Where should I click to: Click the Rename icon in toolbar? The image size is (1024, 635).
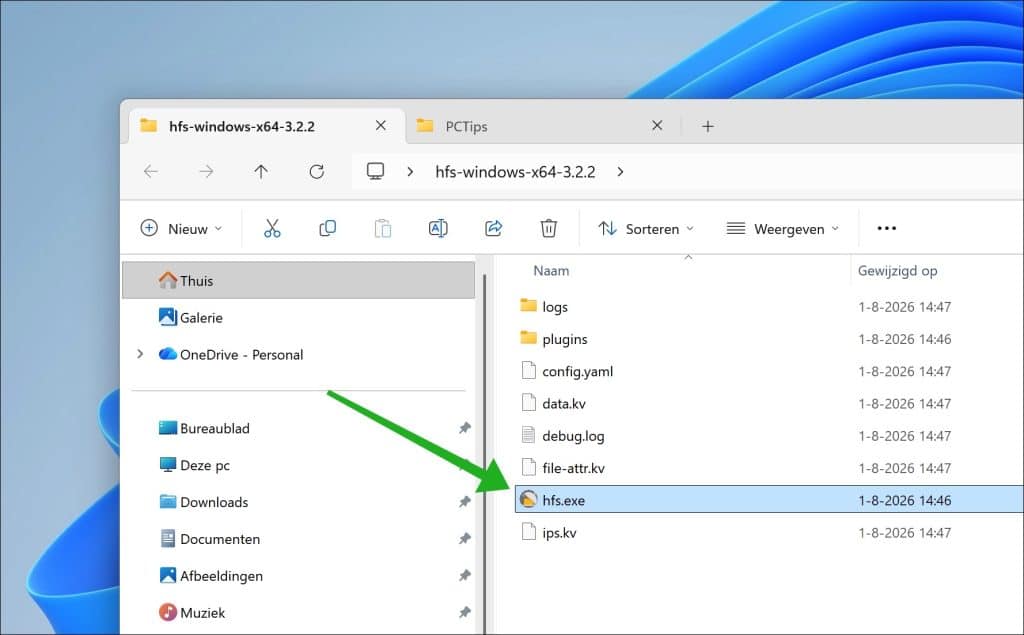(x=438, y=228)
